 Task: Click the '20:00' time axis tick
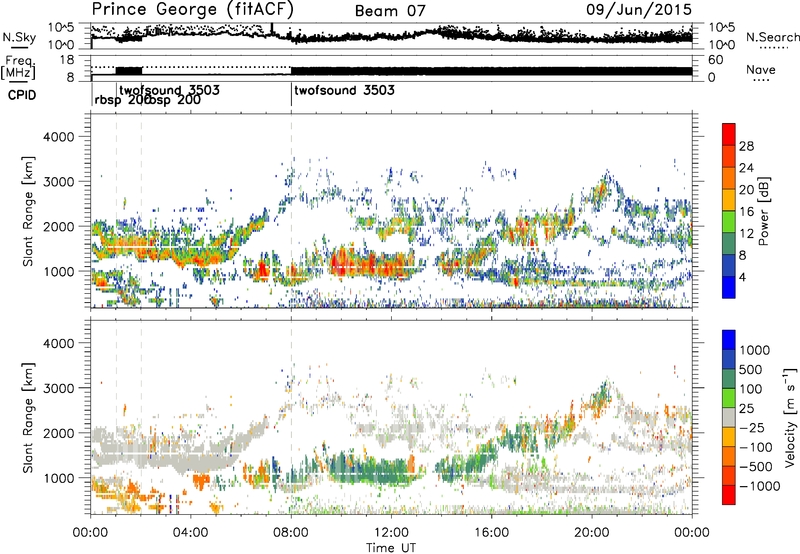tap(592, 533)
